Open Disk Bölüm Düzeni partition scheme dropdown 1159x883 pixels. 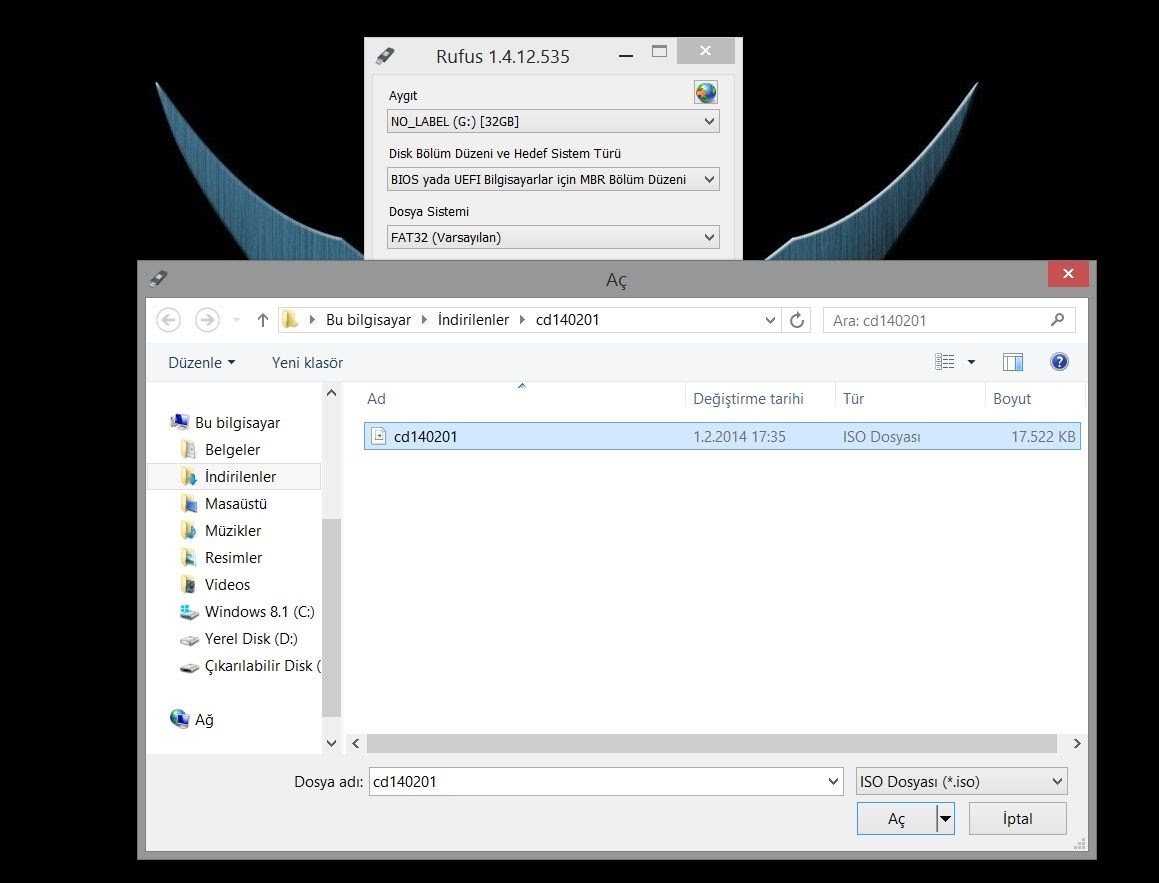click(553, 180)
